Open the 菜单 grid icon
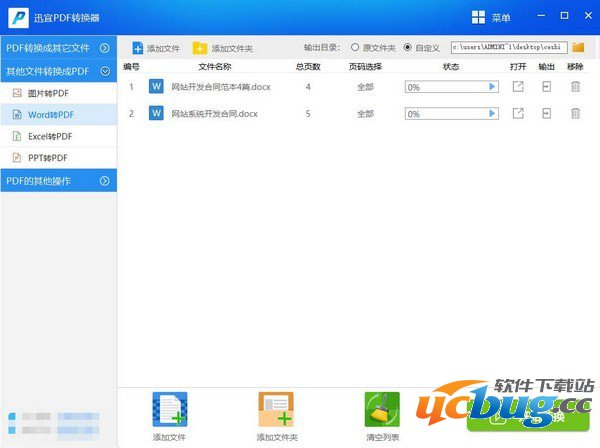Image resolution: width=600 pixels, height=448 pixels. click(478, 17)
